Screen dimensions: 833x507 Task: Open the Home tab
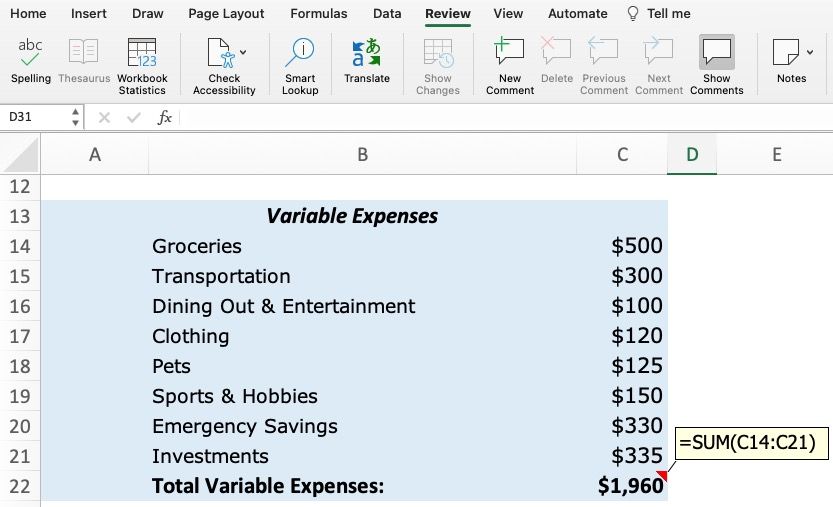[28, 14]
